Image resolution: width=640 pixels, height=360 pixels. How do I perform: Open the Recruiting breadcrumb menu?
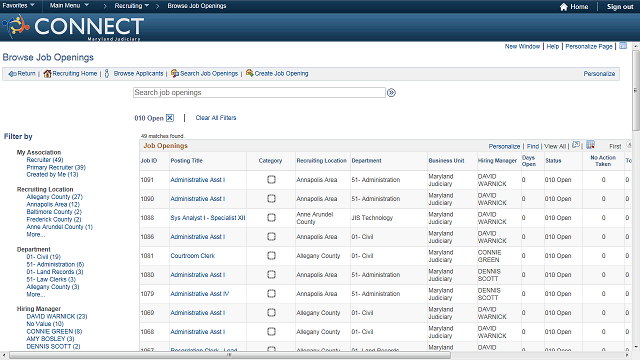click(x=131, y=6)
